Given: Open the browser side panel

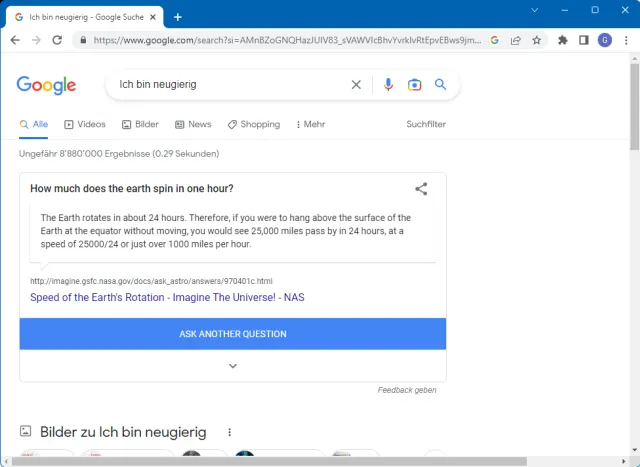Looking at the screenshot, I should (x=584, y=40).
